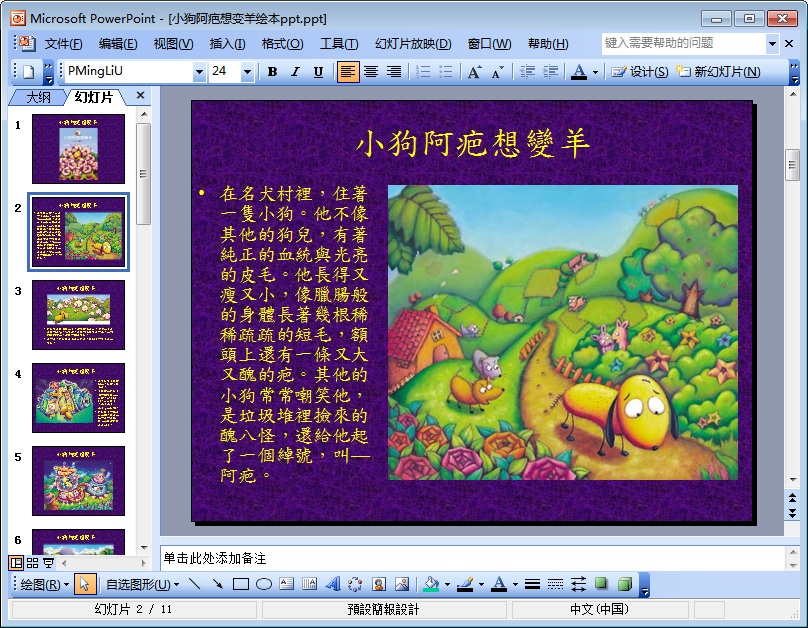Insert clip art
Viewport: 808px width, 628px height.
[x=379, y=584]
